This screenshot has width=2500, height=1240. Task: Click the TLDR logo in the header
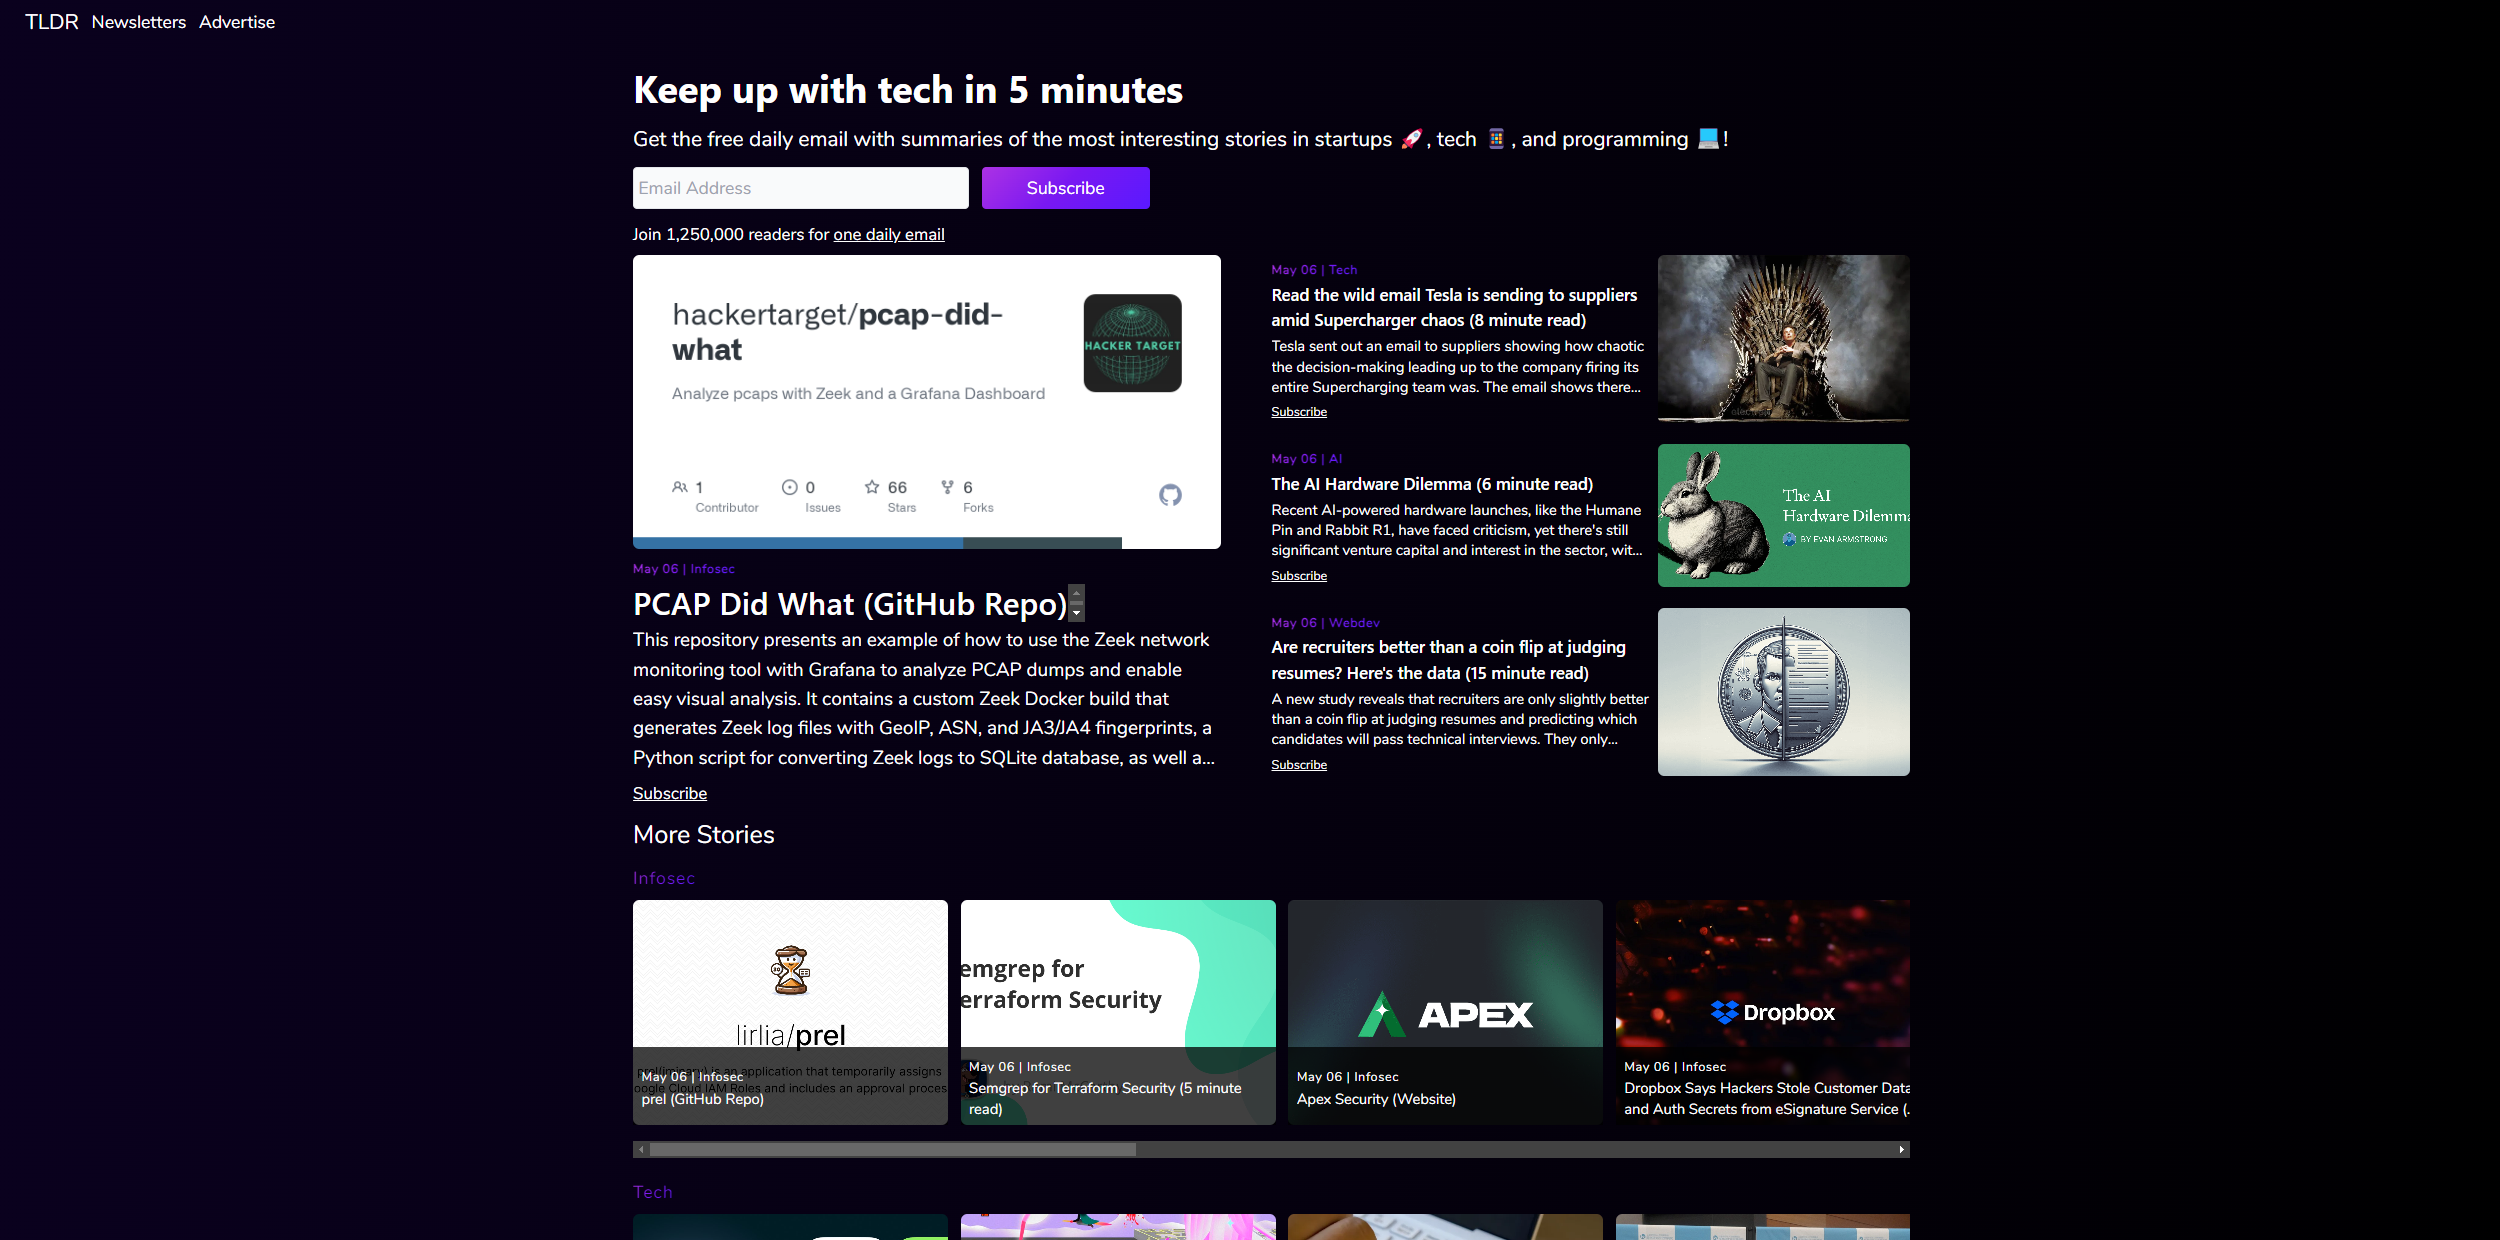(x=52, y=21)
